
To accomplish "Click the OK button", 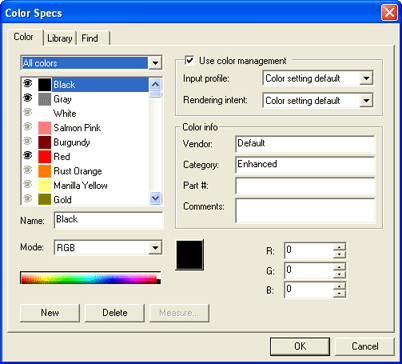I will point(300,346).
